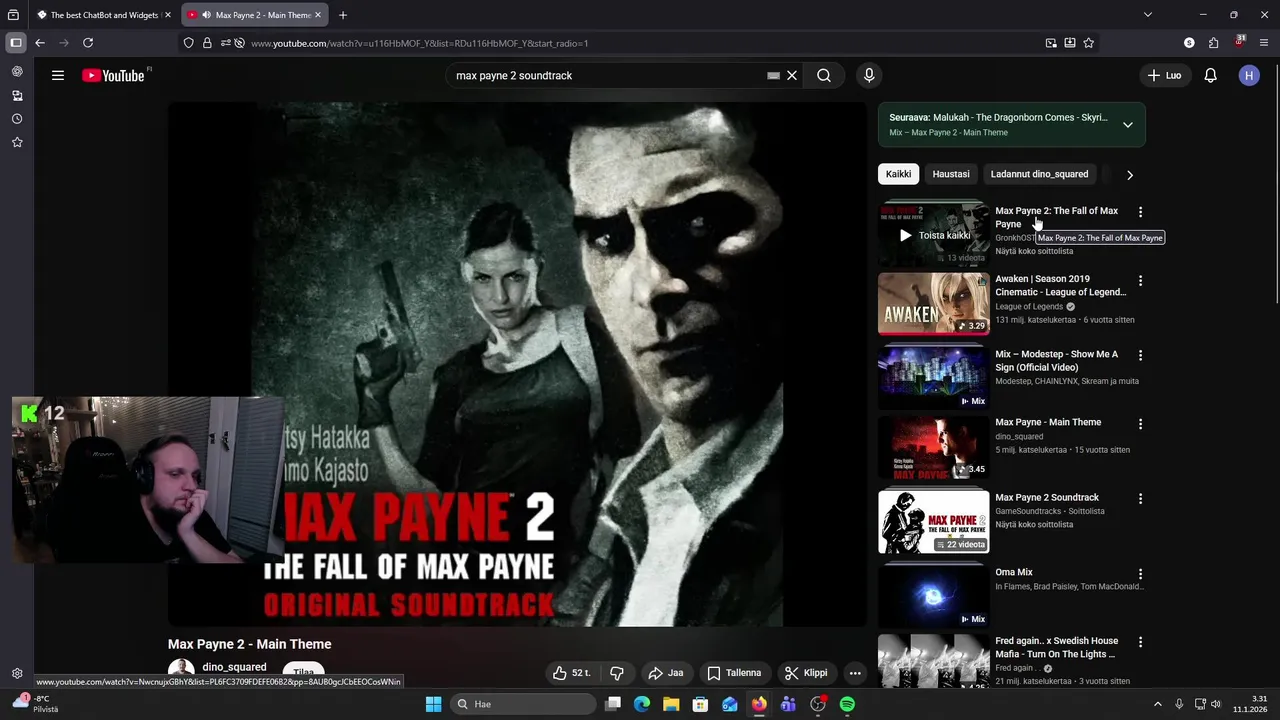
Task: Clear the search text with the X
Action: pos(792,75)
